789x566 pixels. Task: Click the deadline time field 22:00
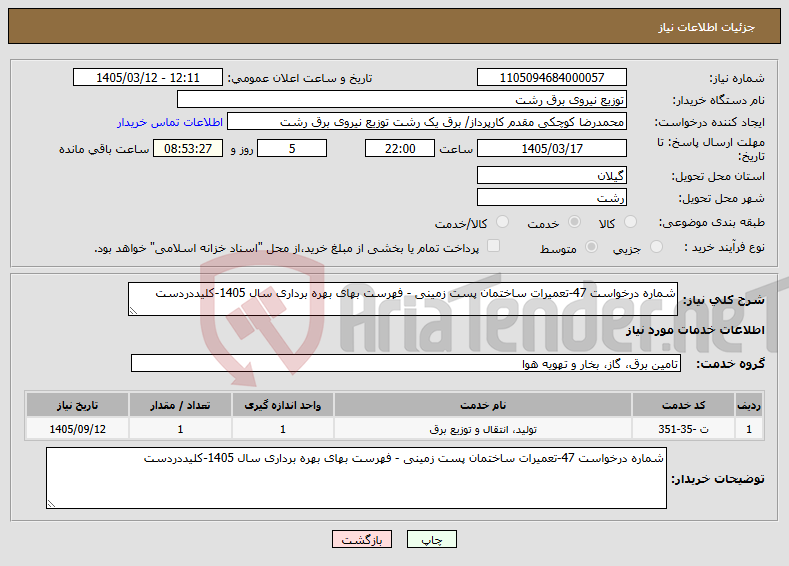pos(400,148)
